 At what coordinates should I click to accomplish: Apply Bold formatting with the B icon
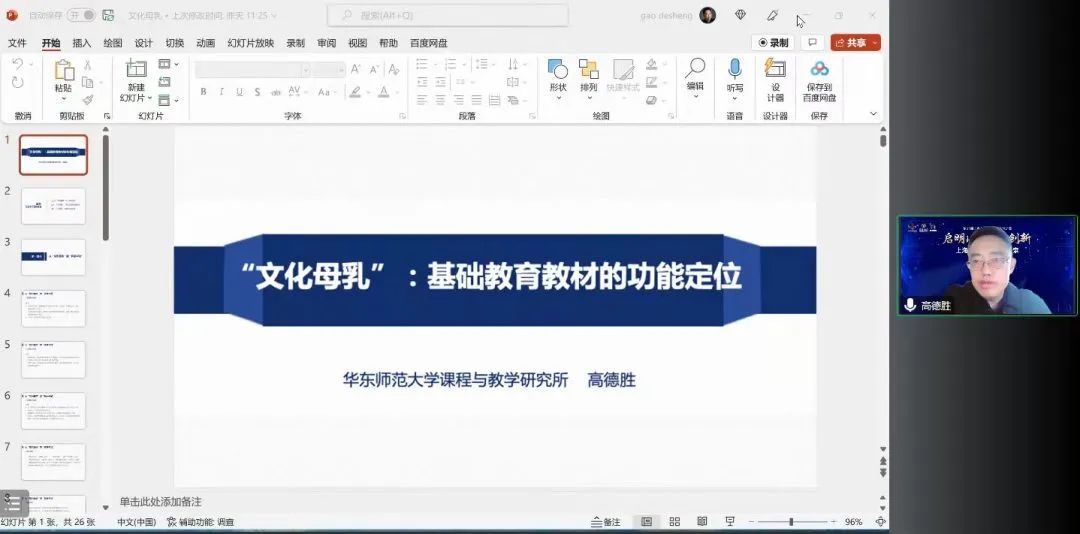[203, 92]
